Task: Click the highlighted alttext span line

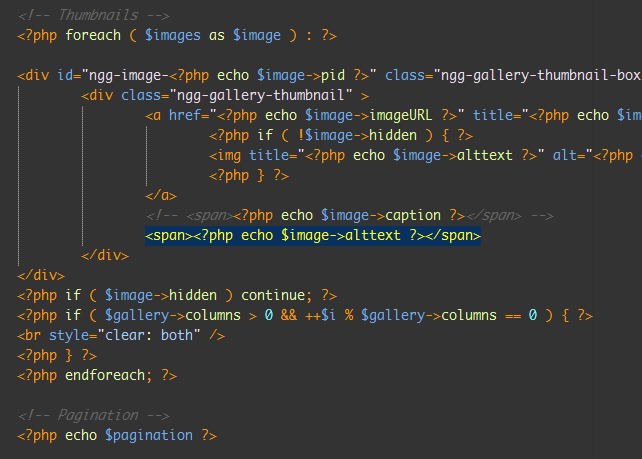Action: (313, 236)
